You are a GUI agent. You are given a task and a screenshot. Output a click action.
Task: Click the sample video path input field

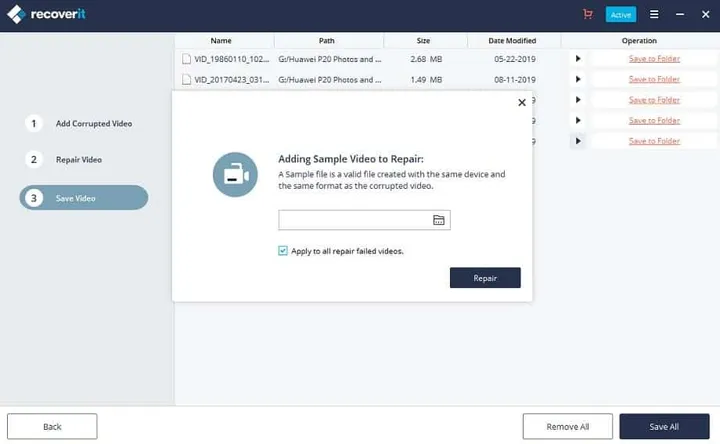353,220
